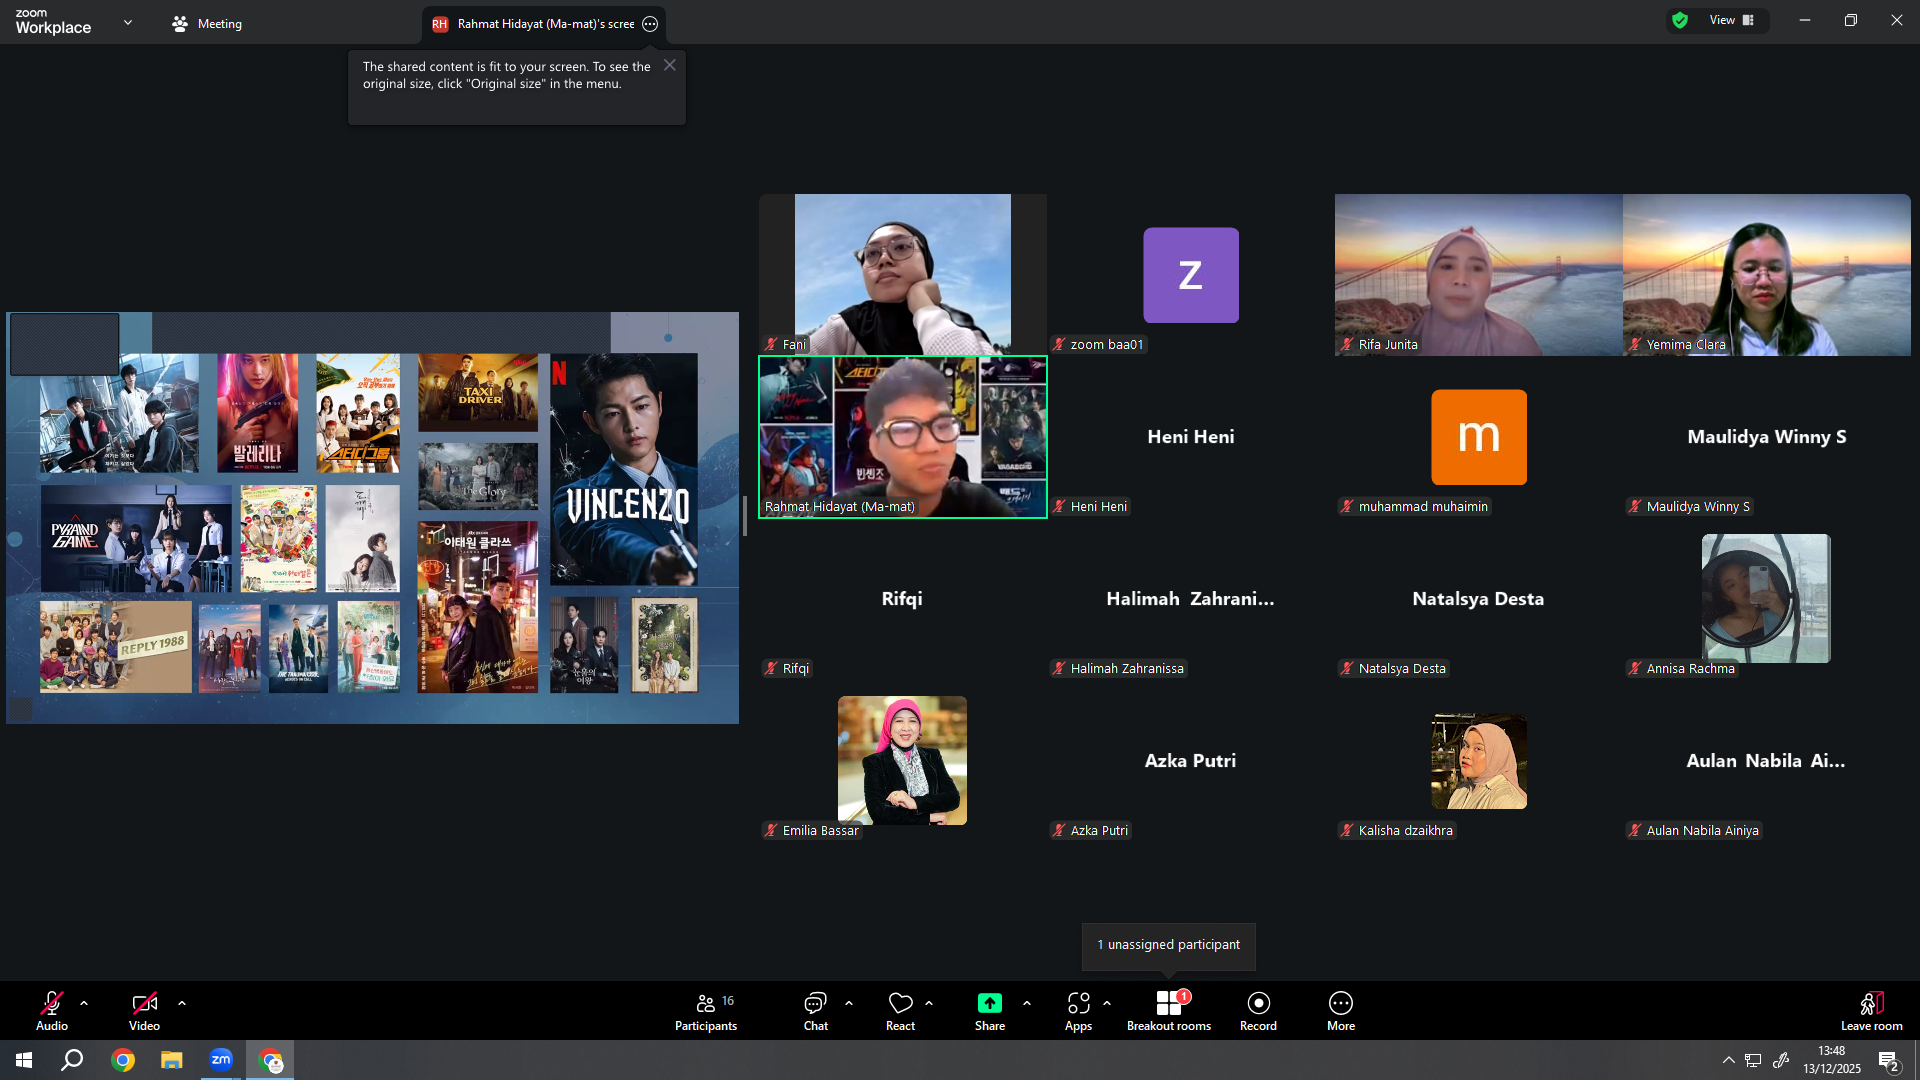Click the second Chrome taskbar icon with profile badge

coord(270,1060)
